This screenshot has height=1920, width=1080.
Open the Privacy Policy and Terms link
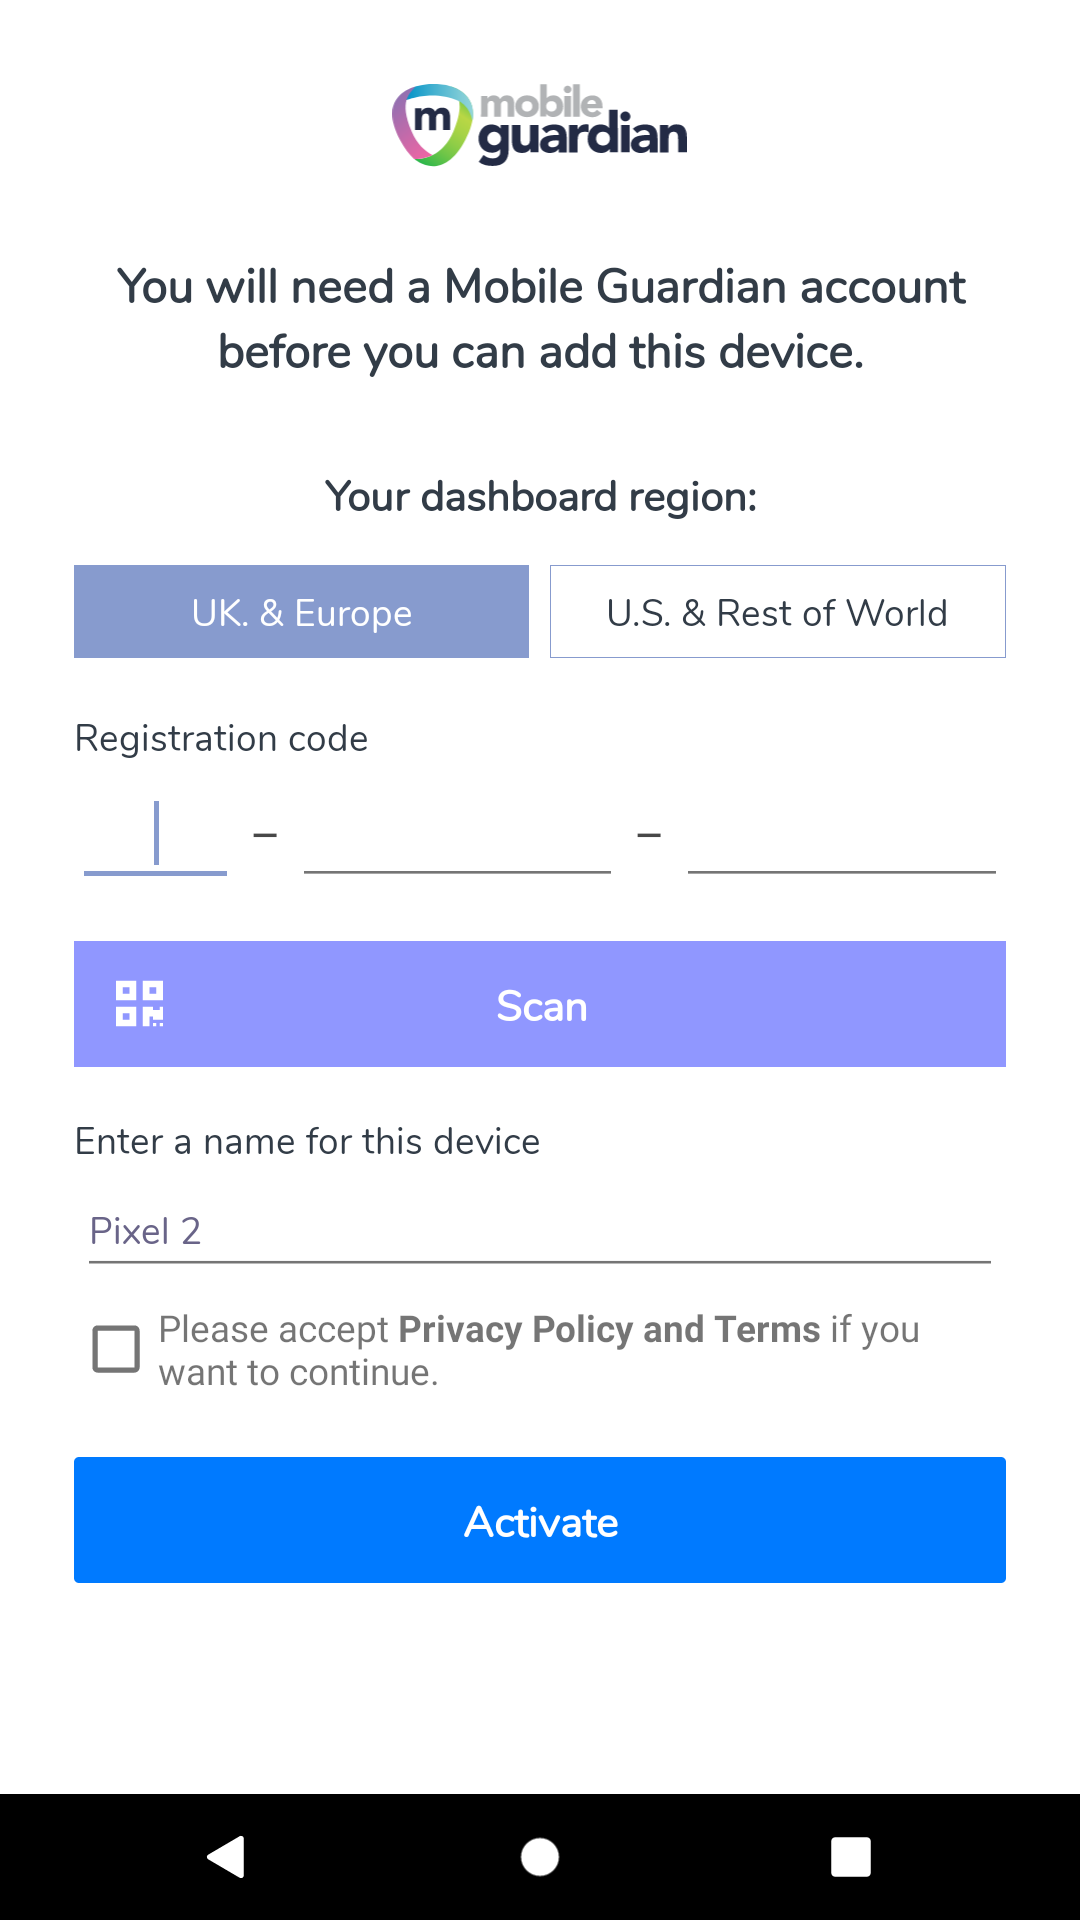[609, 1330]
